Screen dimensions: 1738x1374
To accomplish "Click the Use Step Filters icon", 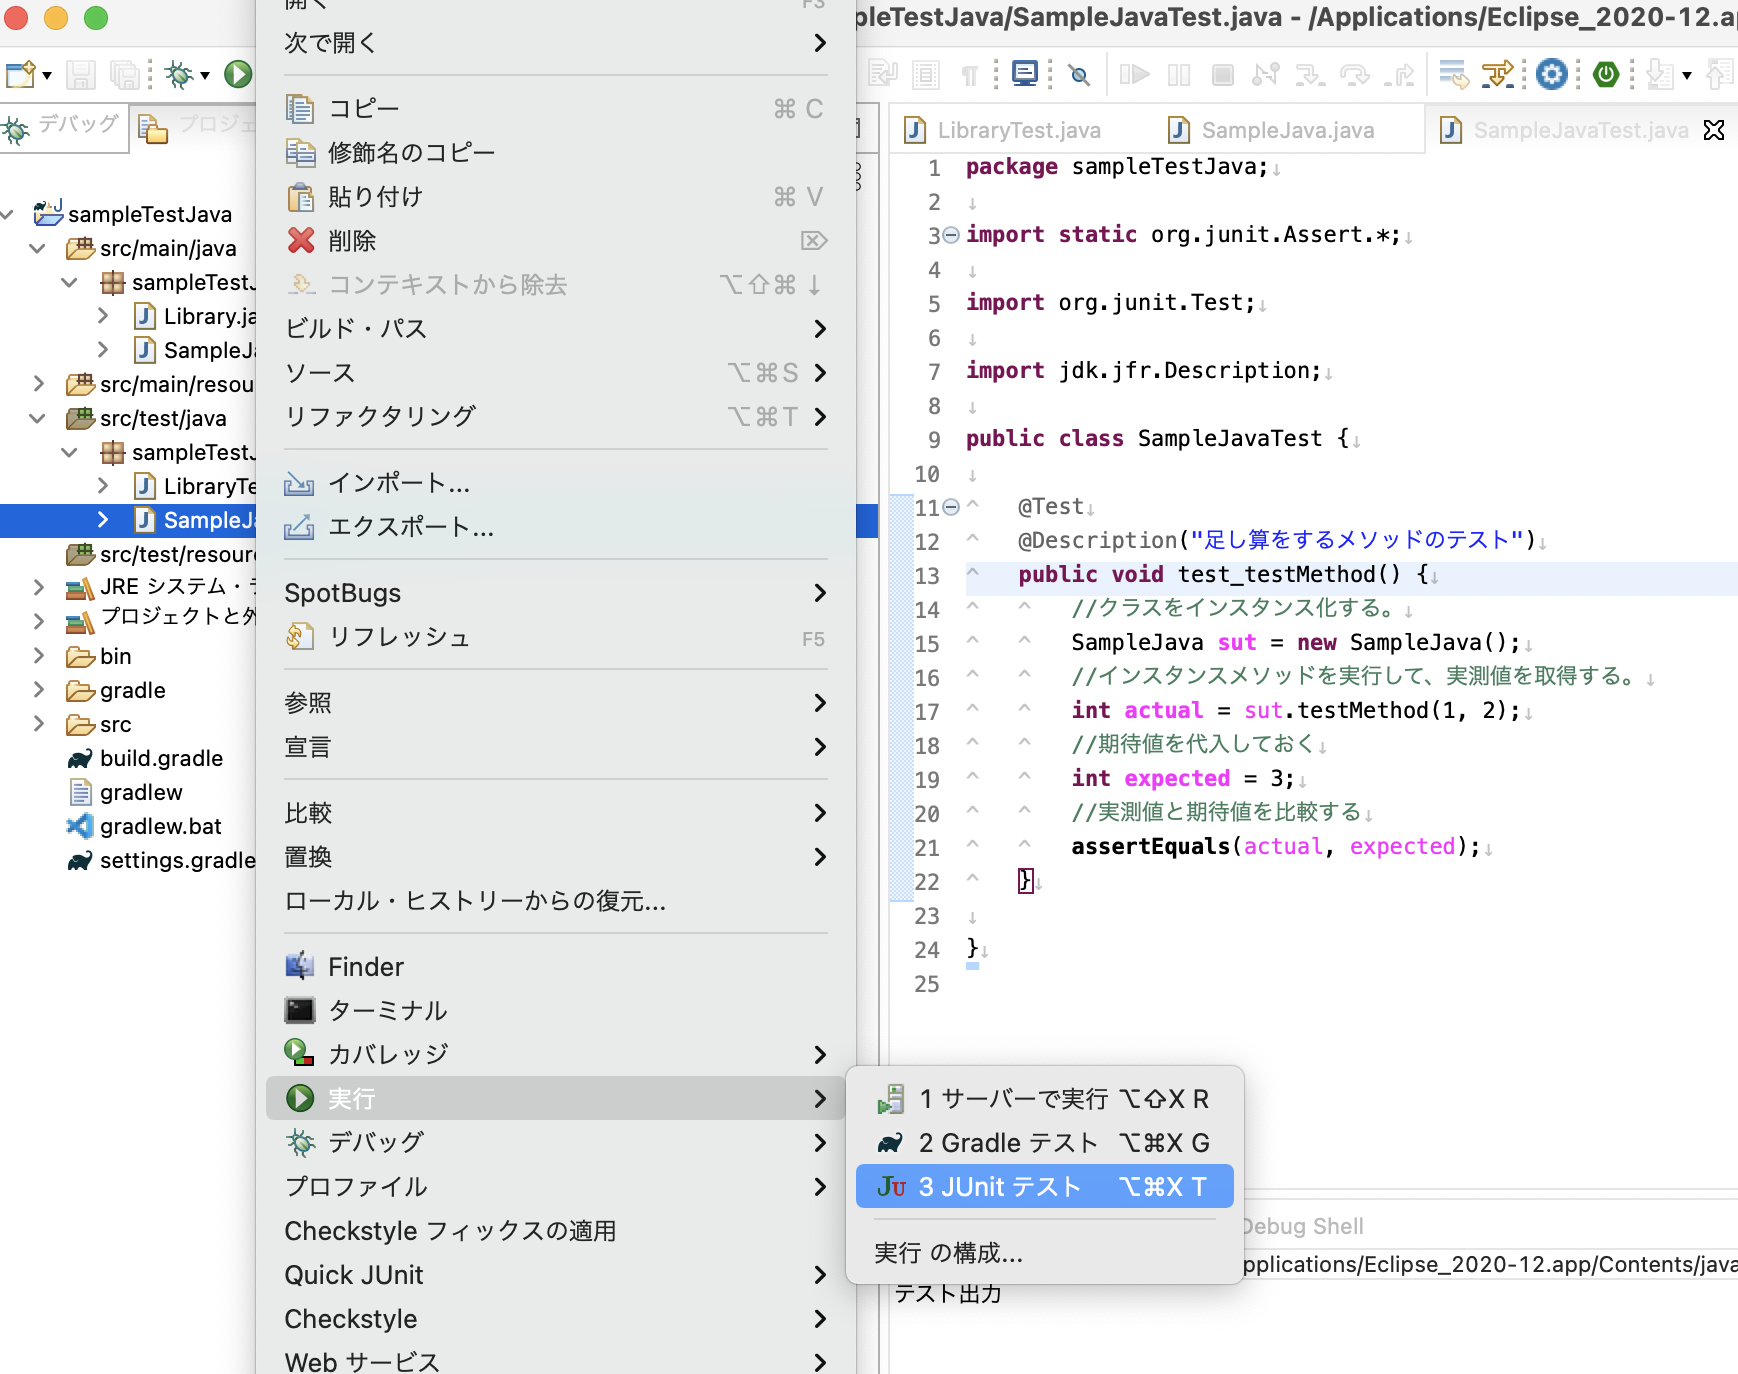I will point(1497,74).
